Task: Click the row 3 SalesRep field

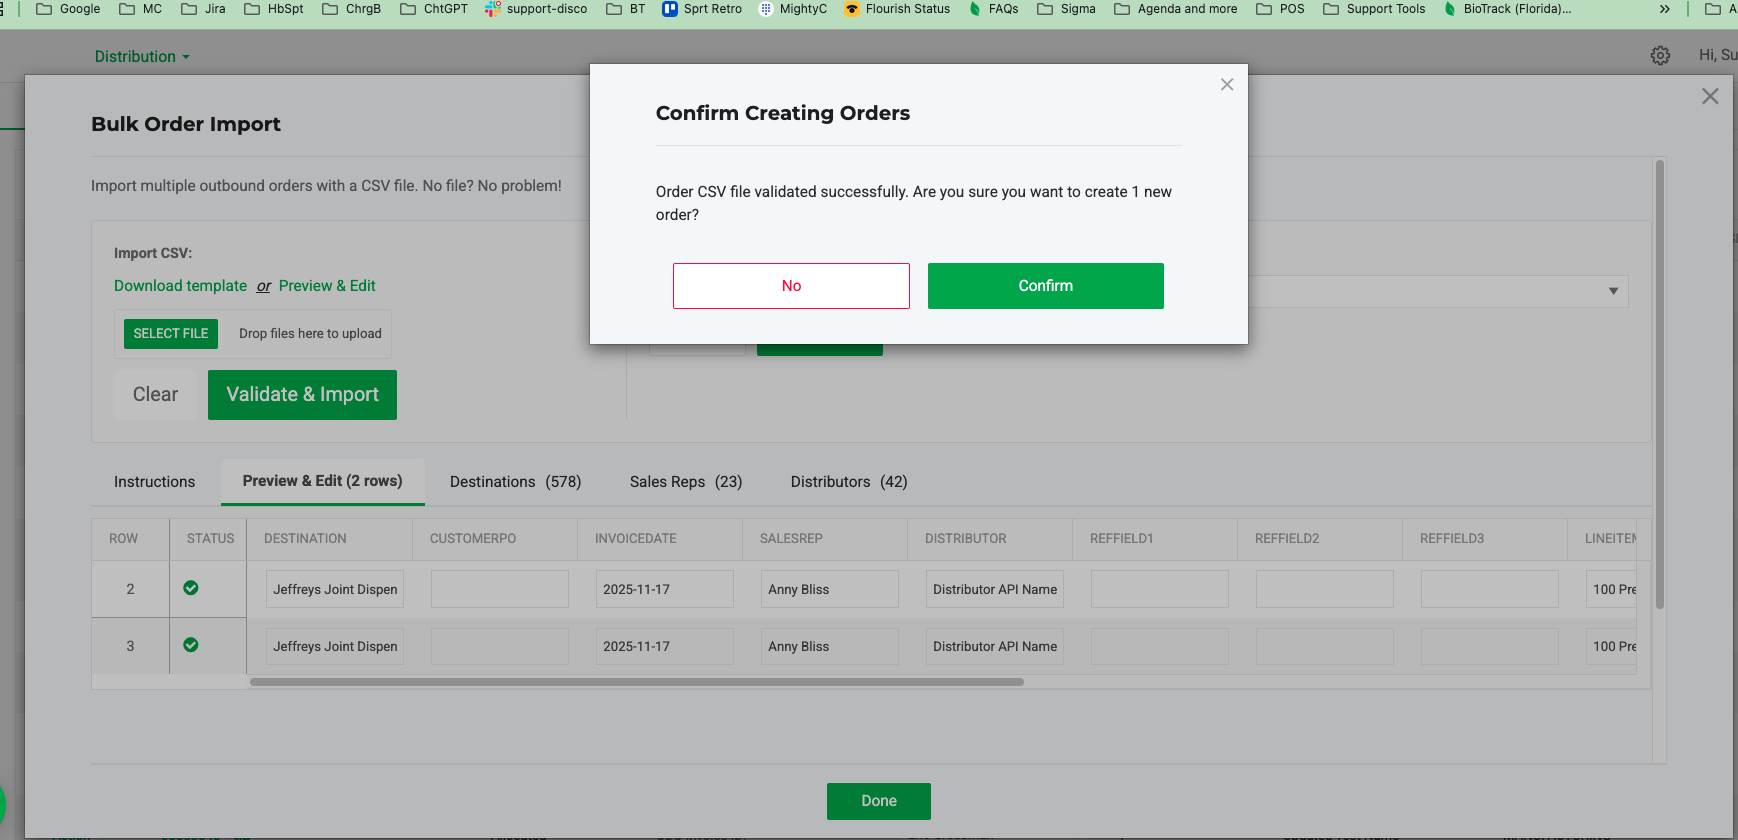Action: point(830,646)
